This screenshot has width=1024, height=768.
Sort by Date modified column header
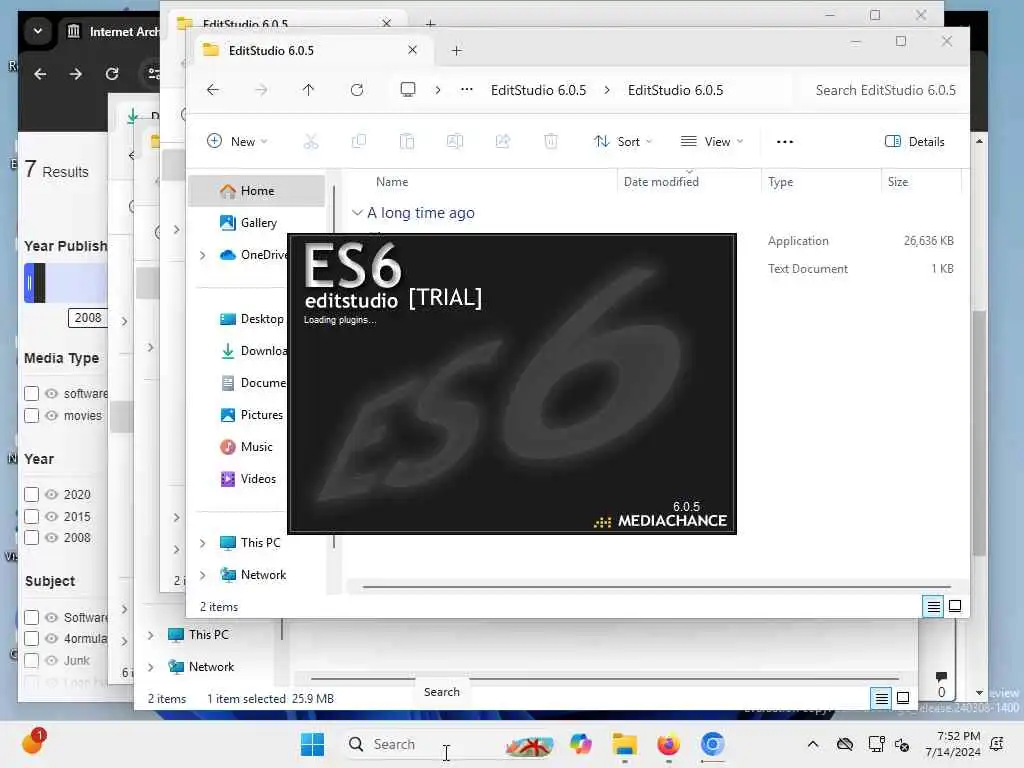[x=661, y=182]
